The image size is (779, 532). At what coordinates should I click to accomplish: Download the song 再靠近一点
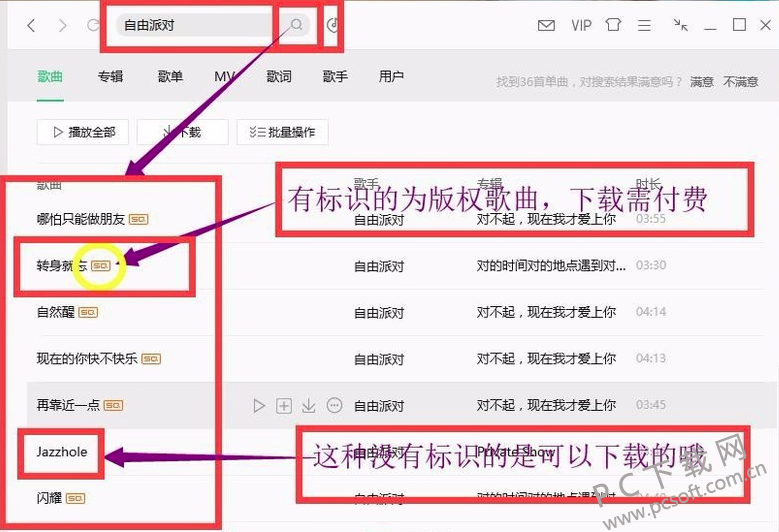pos(309,406)
